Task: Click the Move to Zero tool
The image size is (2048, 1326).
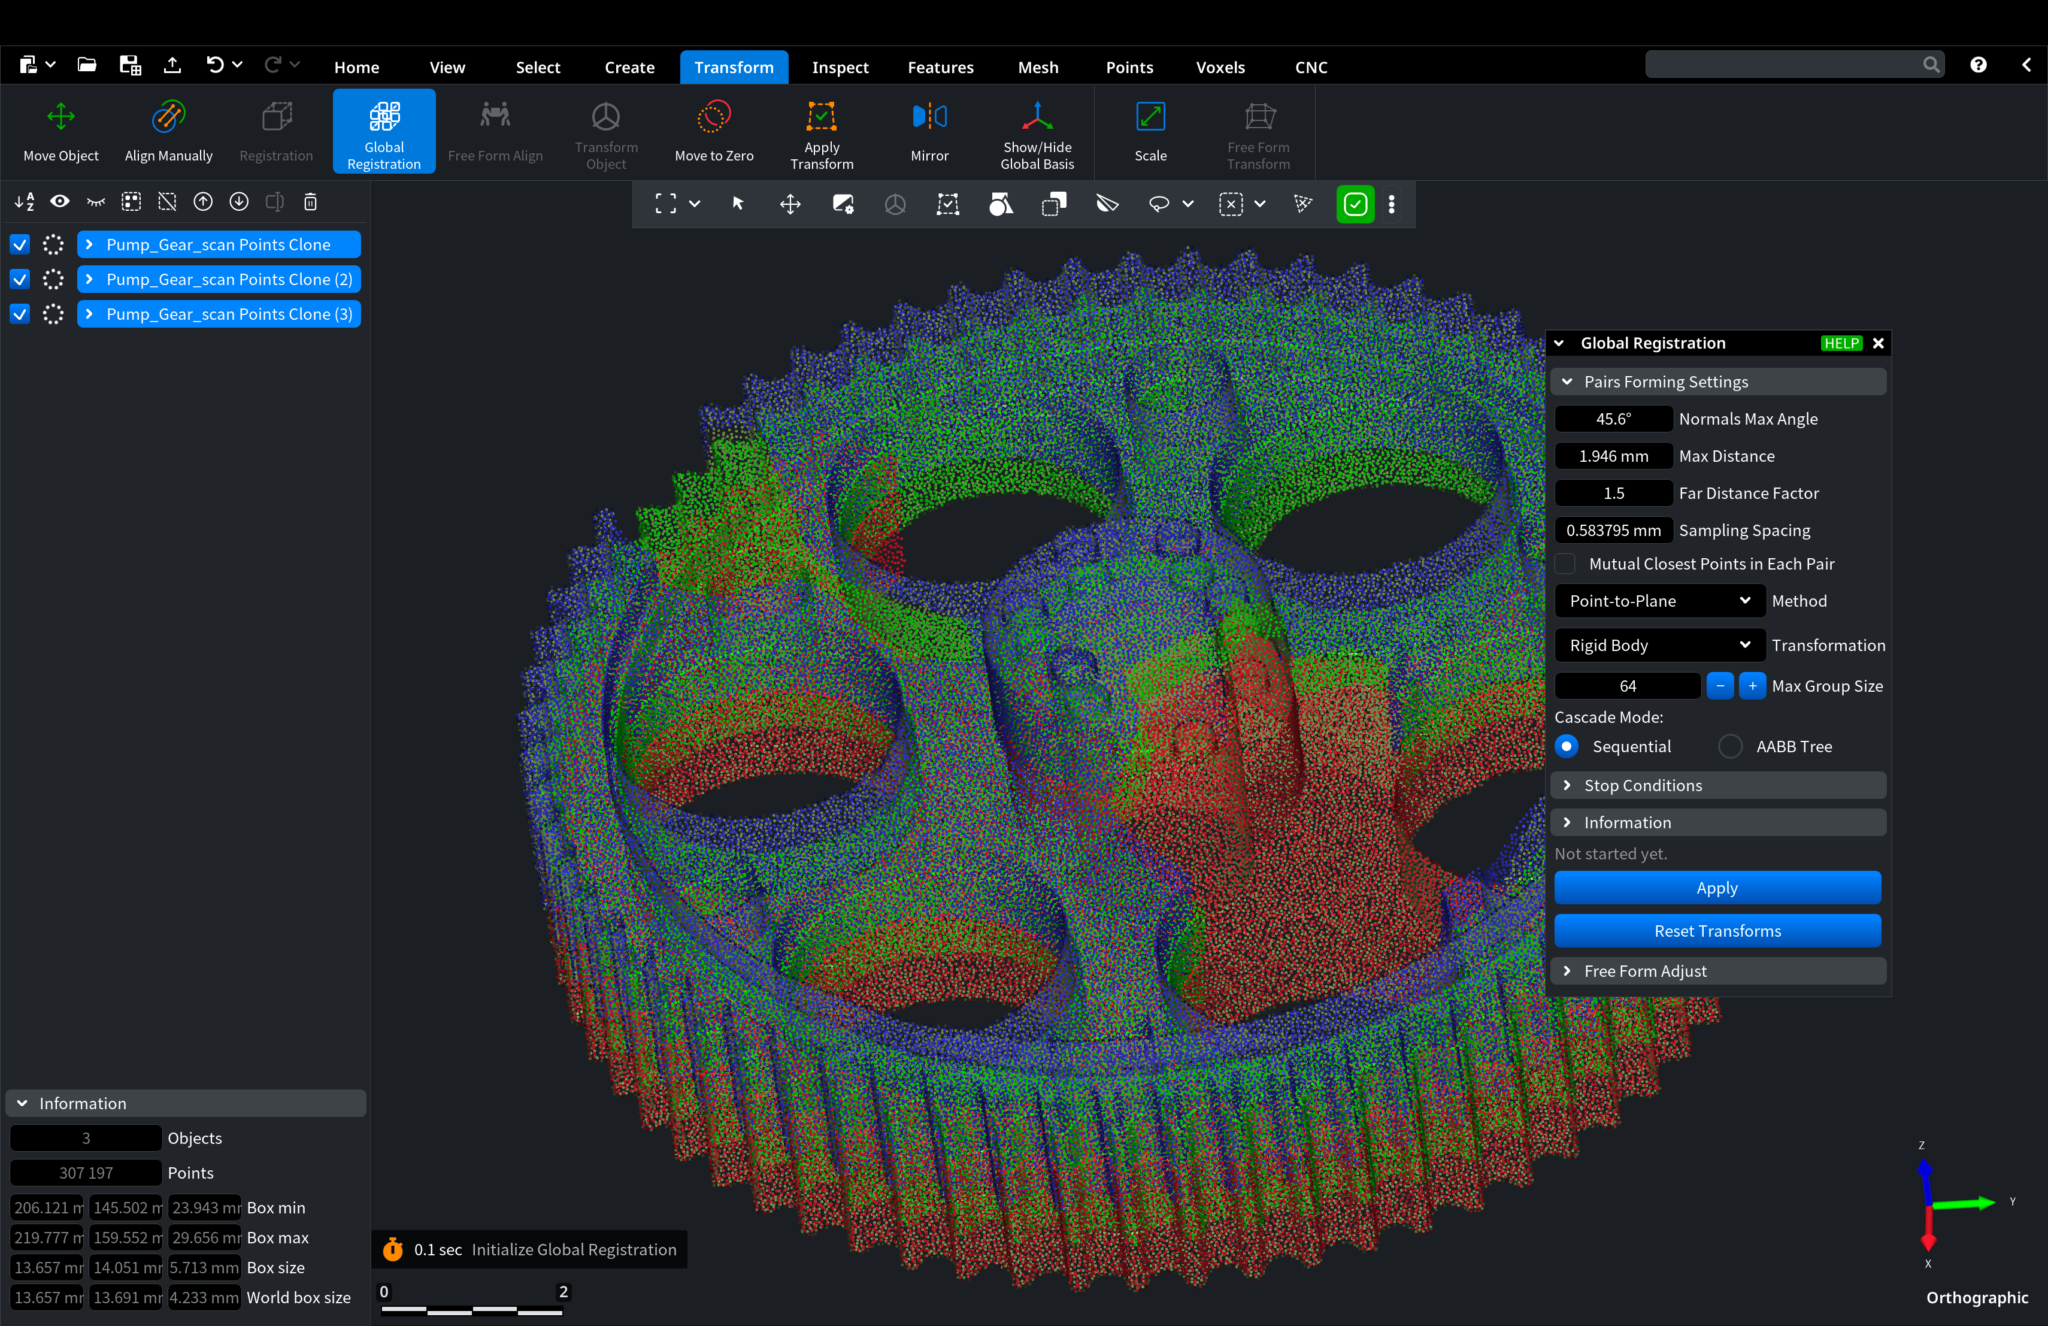Action: (713, 131)
